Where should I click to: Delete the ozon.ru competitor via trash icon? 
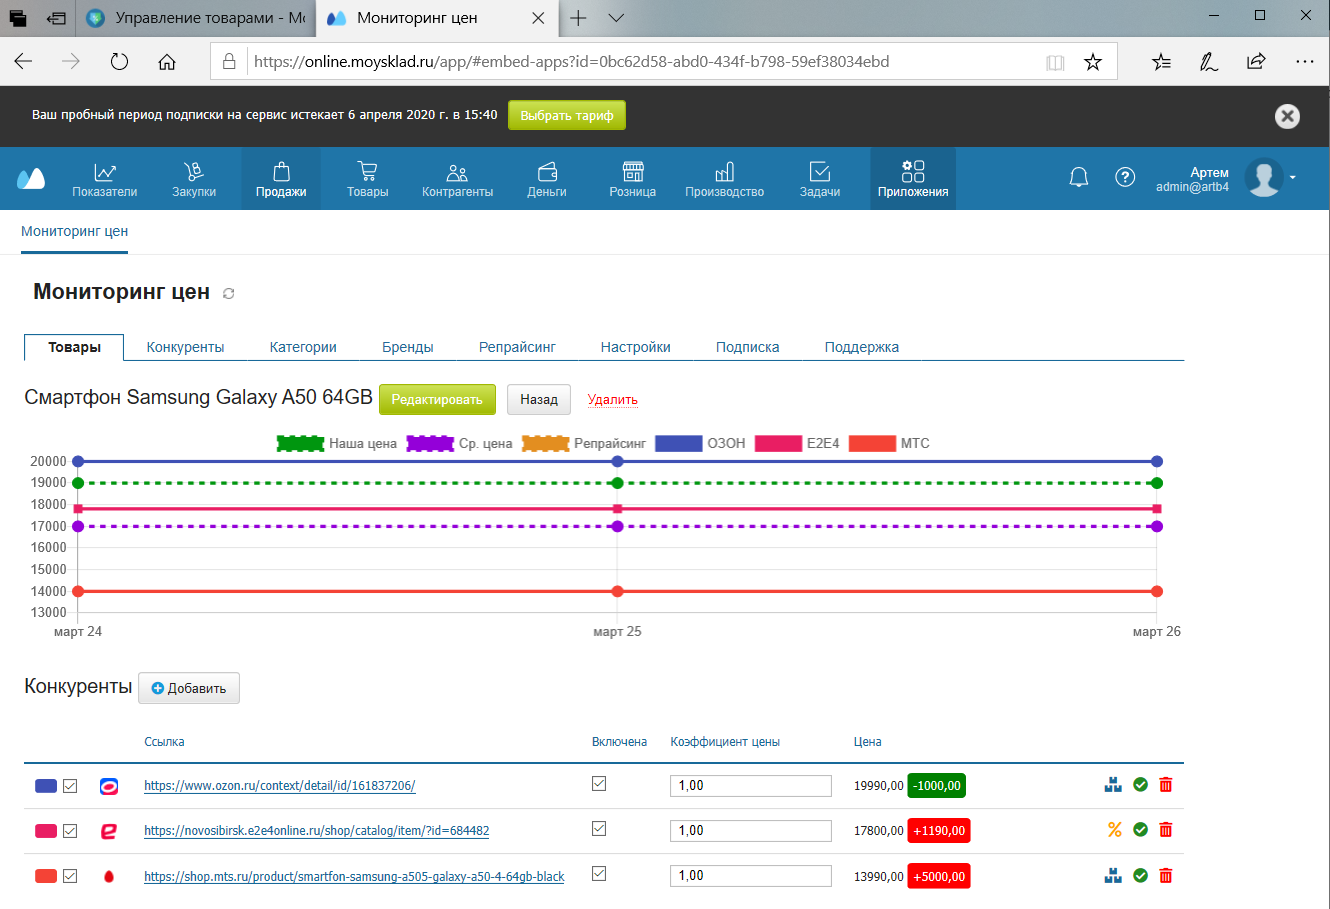pos(1165,785)
